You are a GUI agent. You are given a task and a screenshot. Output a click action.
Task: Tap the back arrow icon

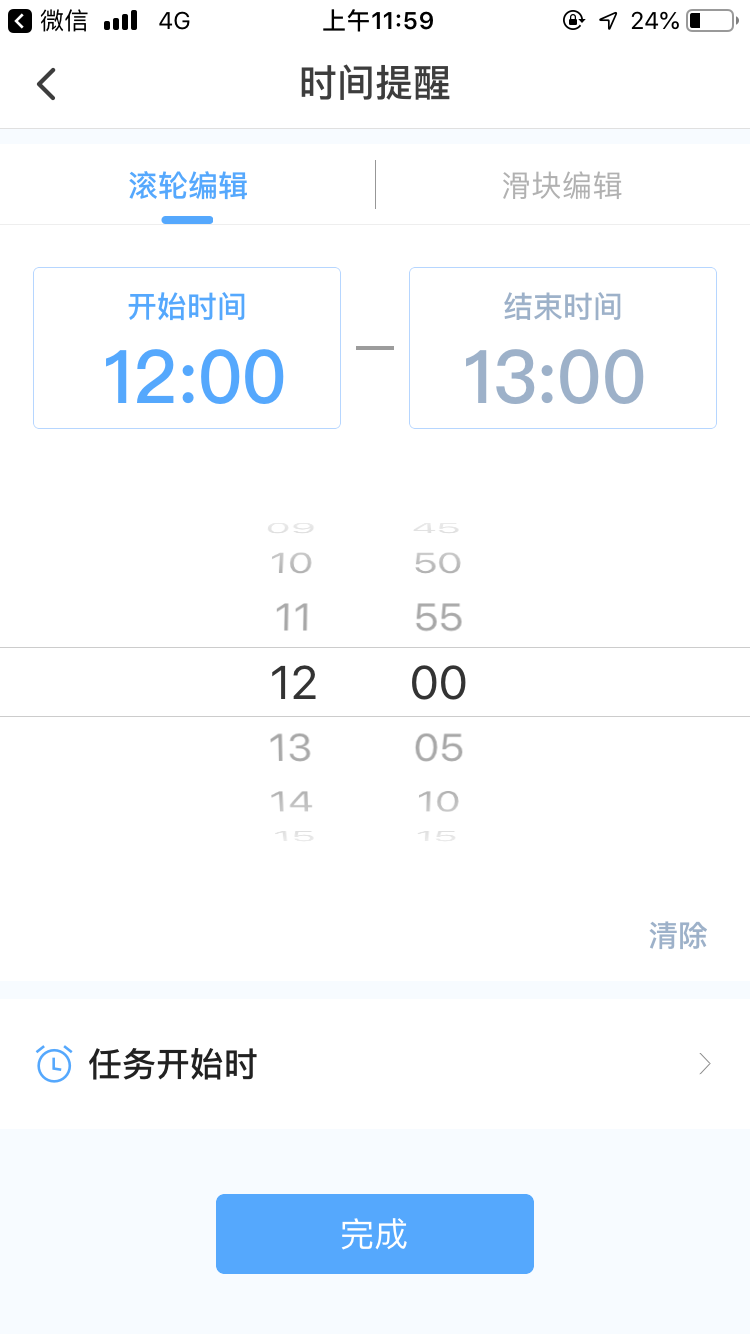(46, 84)
